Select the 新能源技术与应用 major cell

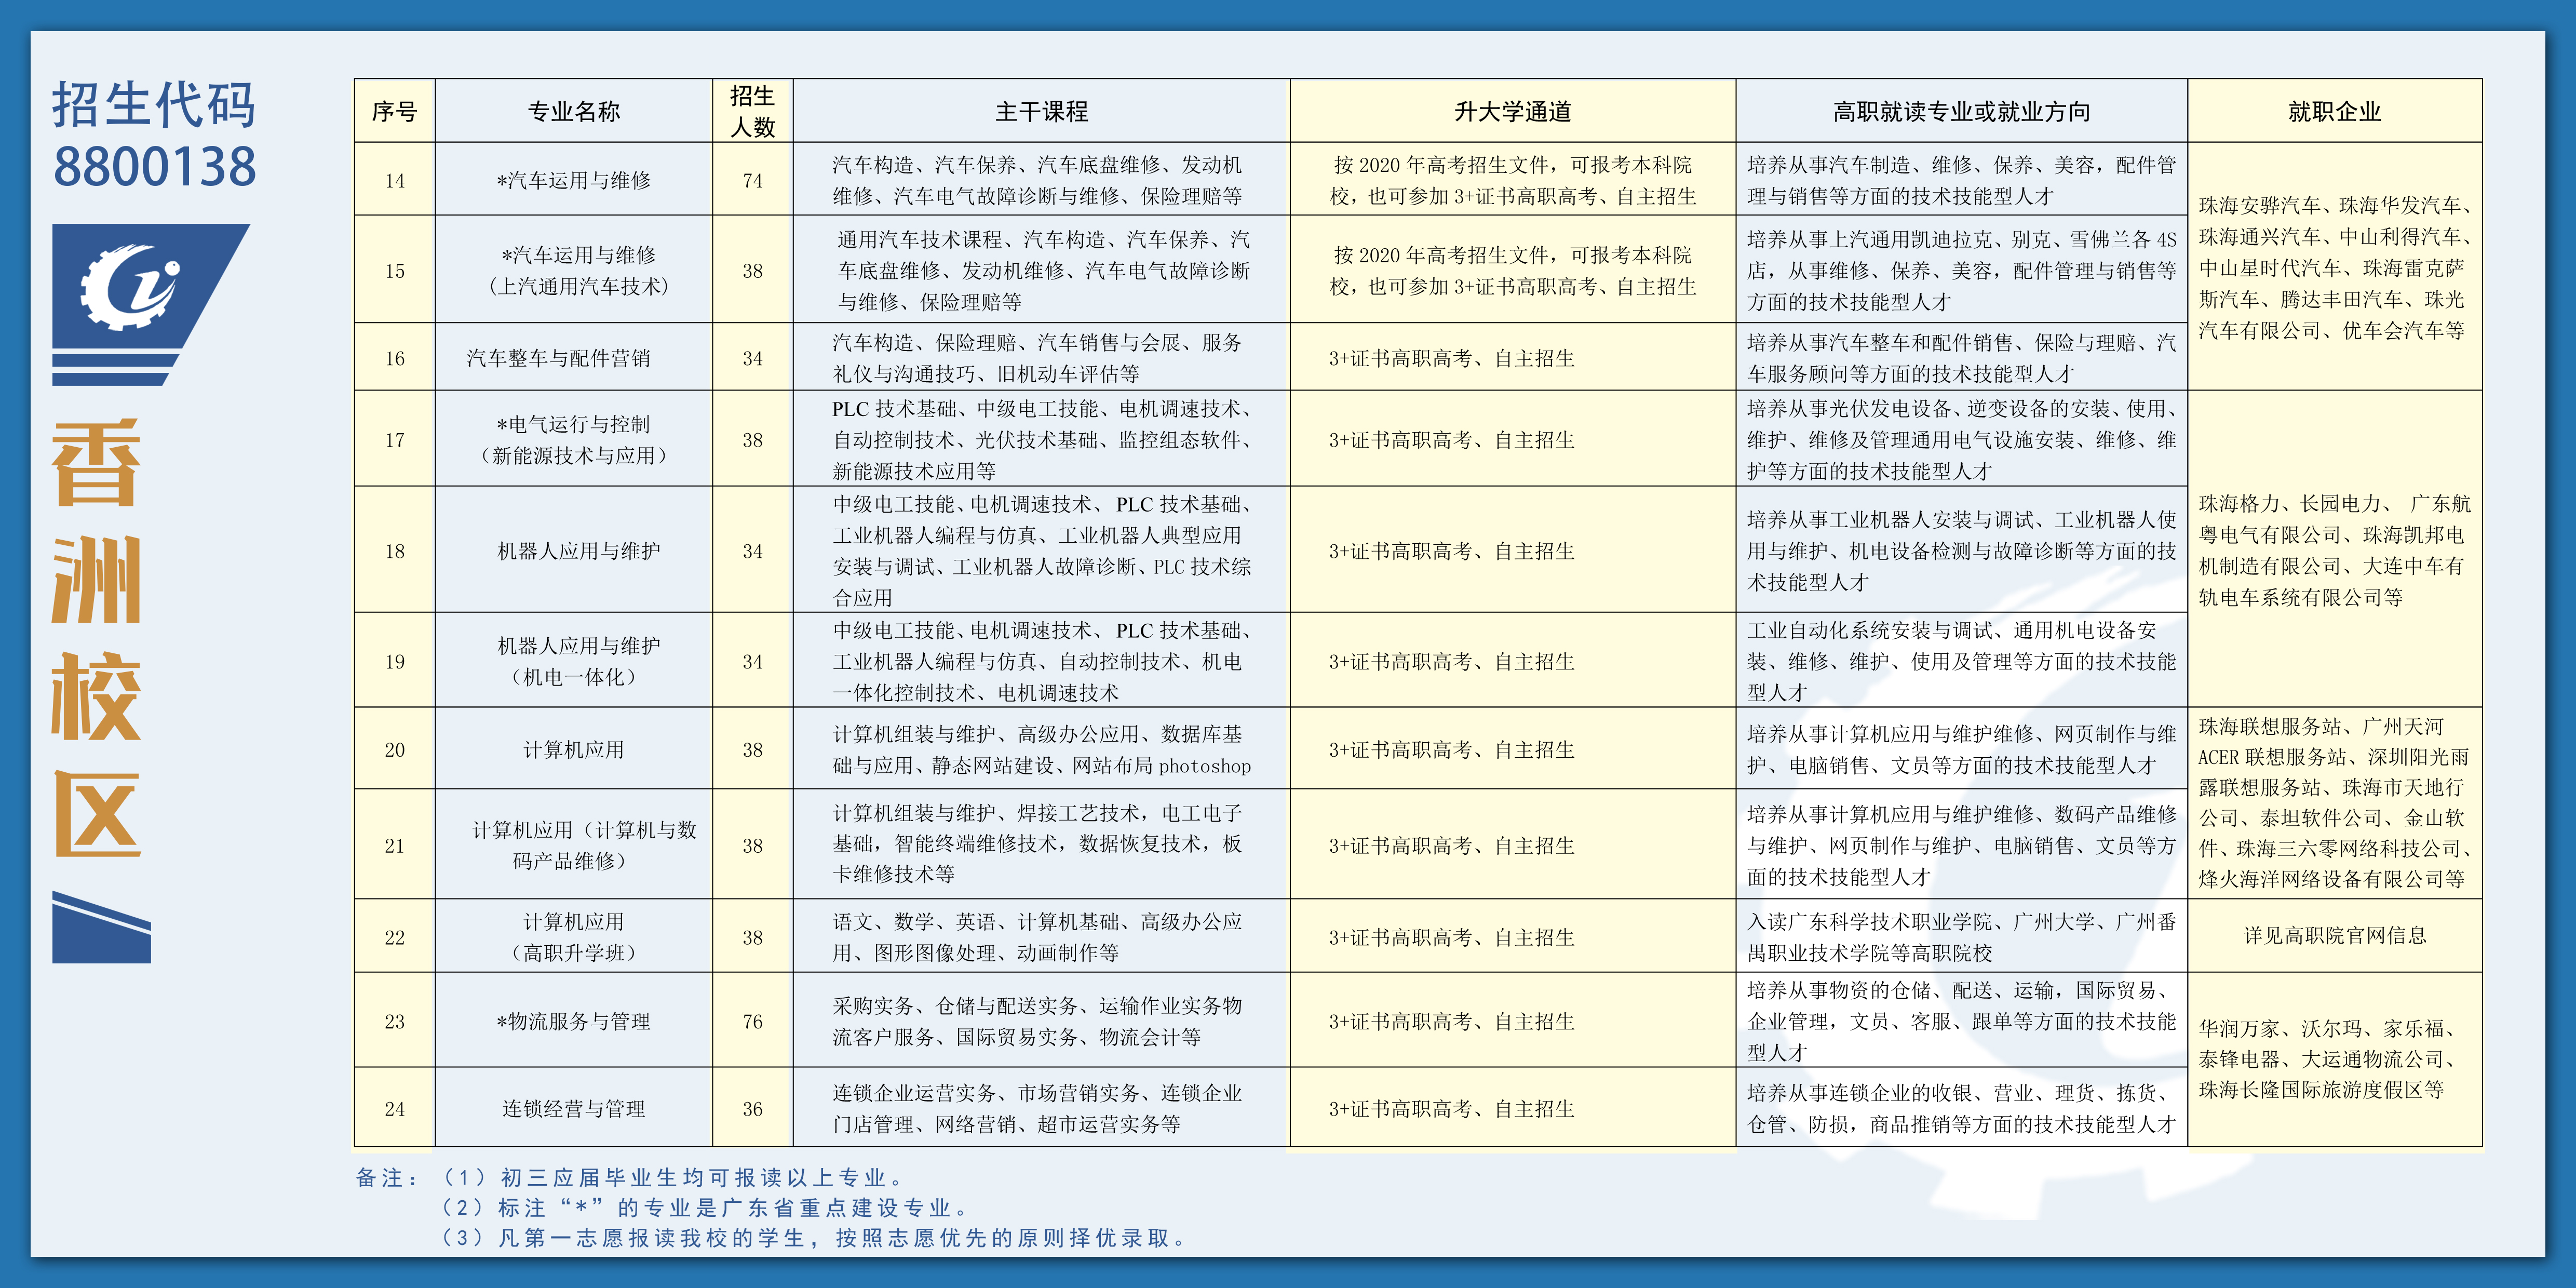(x=573, y=439)
